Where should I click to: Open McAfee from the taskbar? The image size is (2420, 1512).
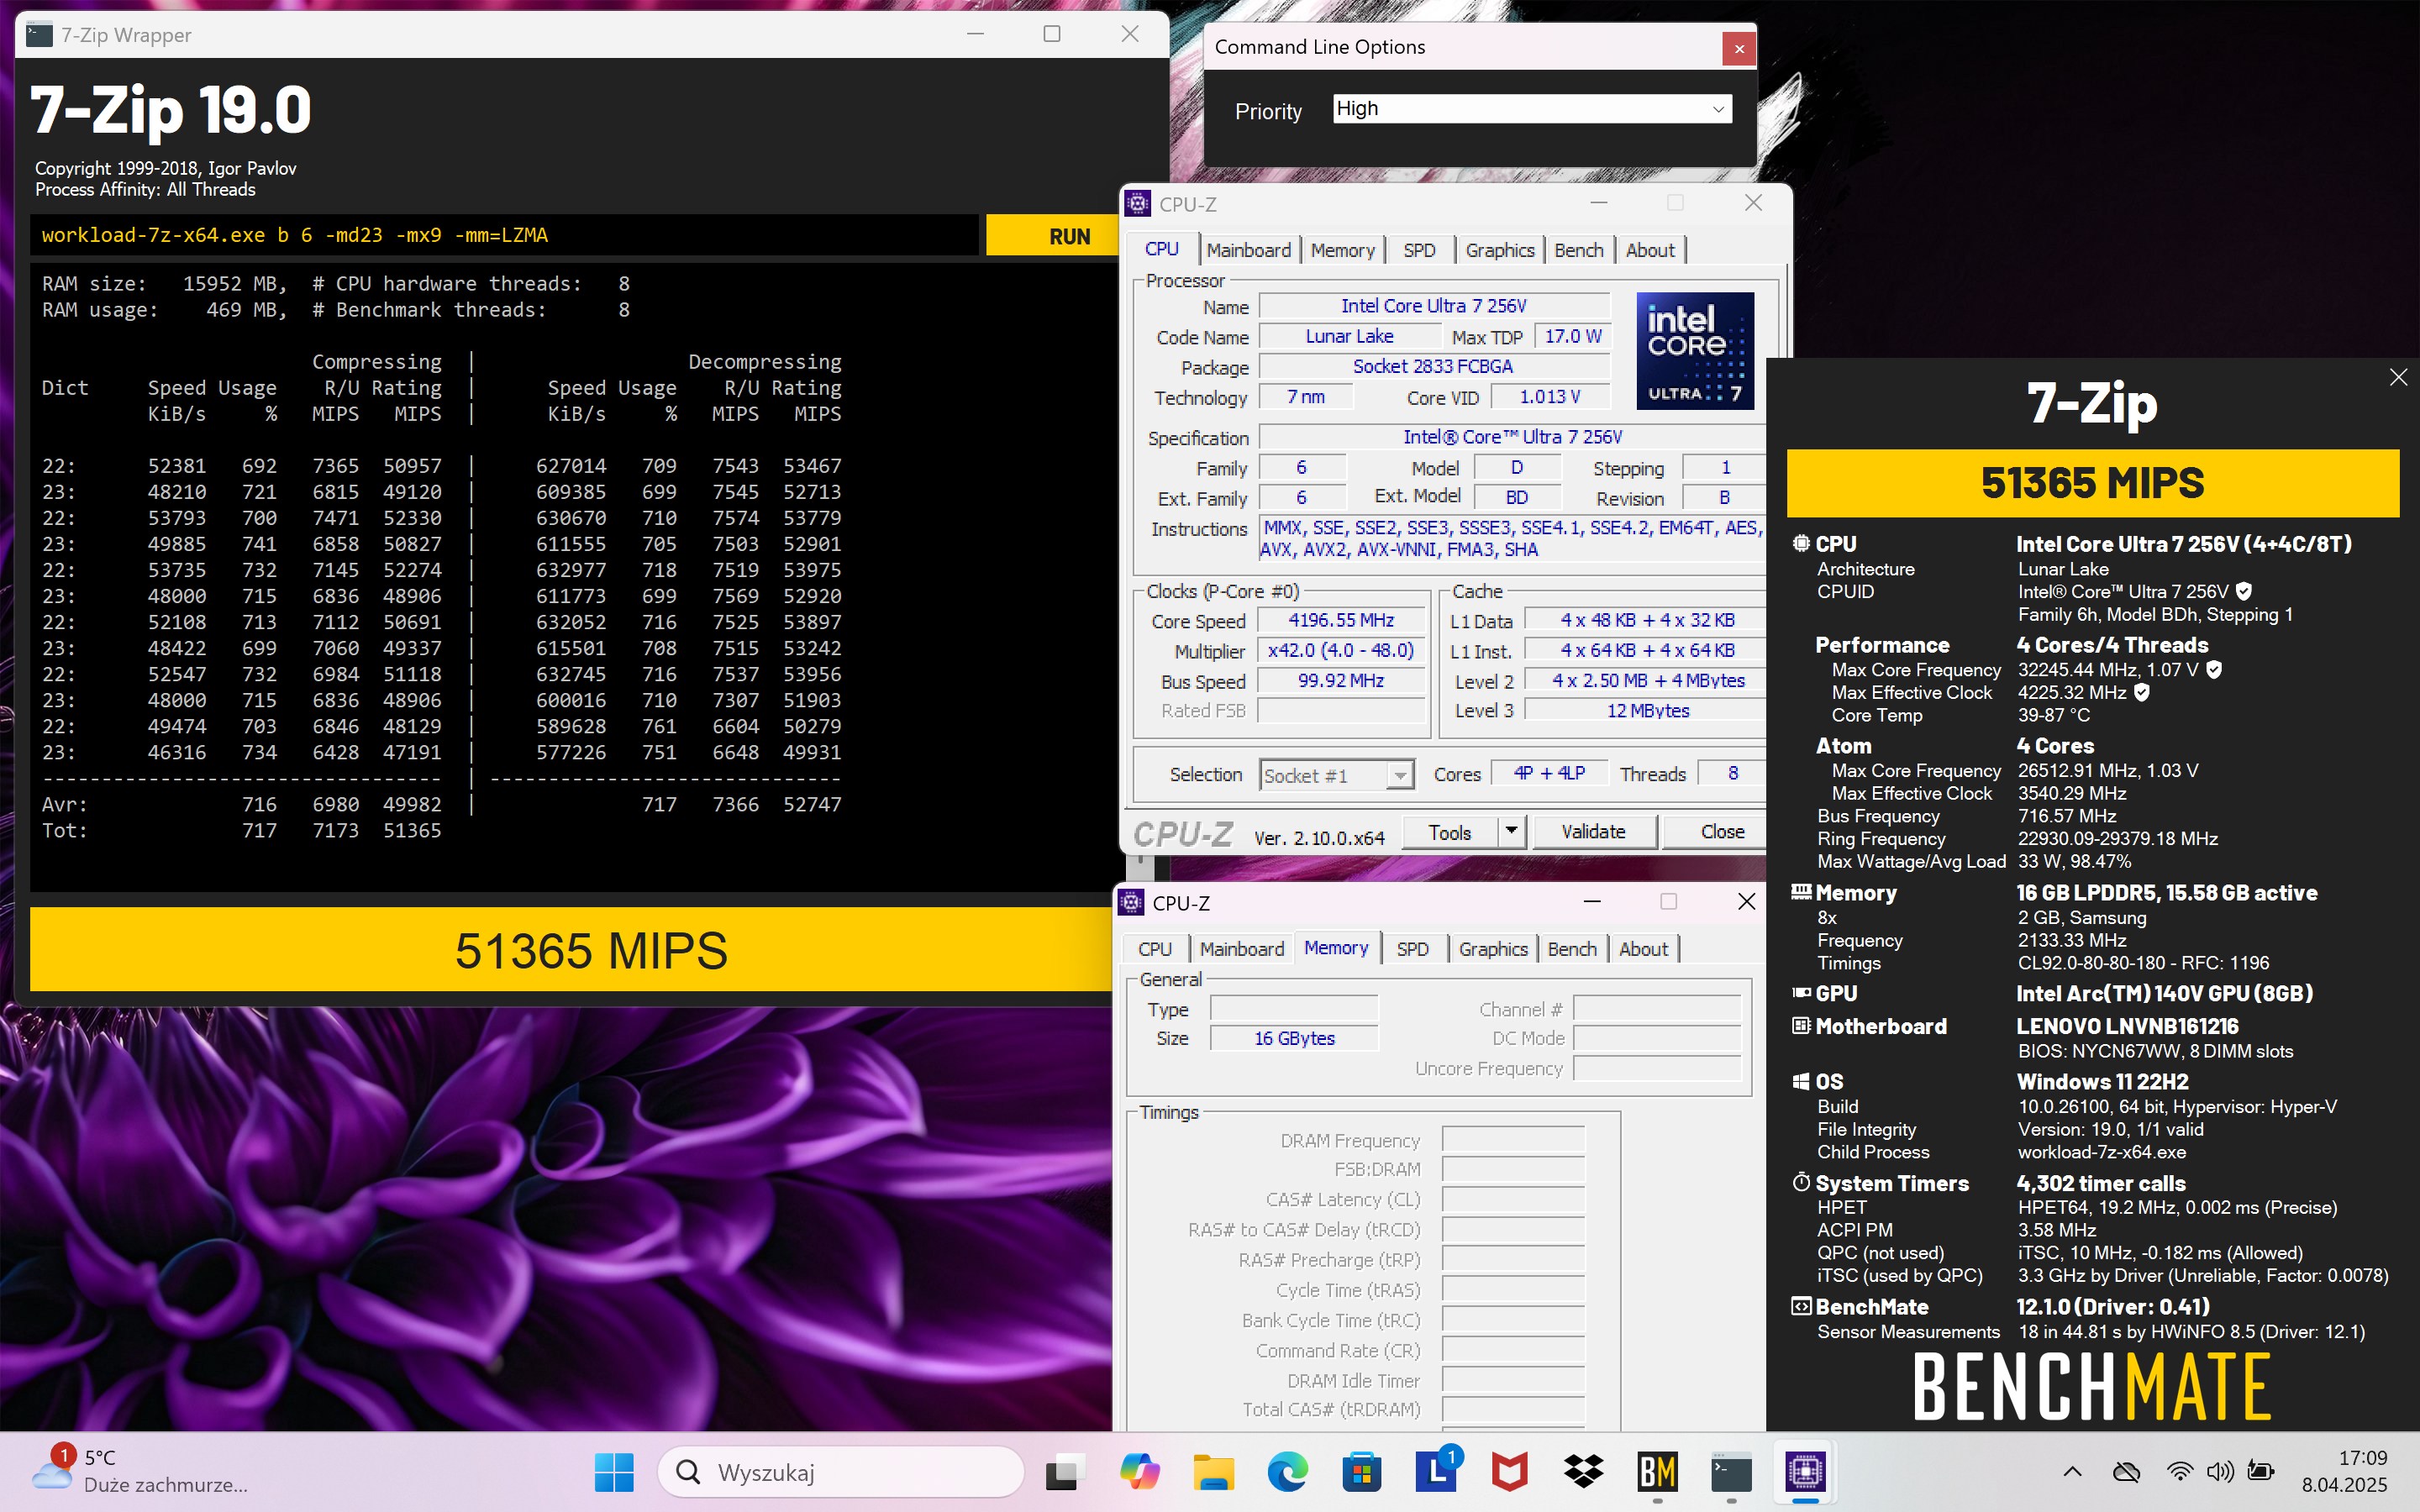pyautogui.click(x=1509, y=1472)
